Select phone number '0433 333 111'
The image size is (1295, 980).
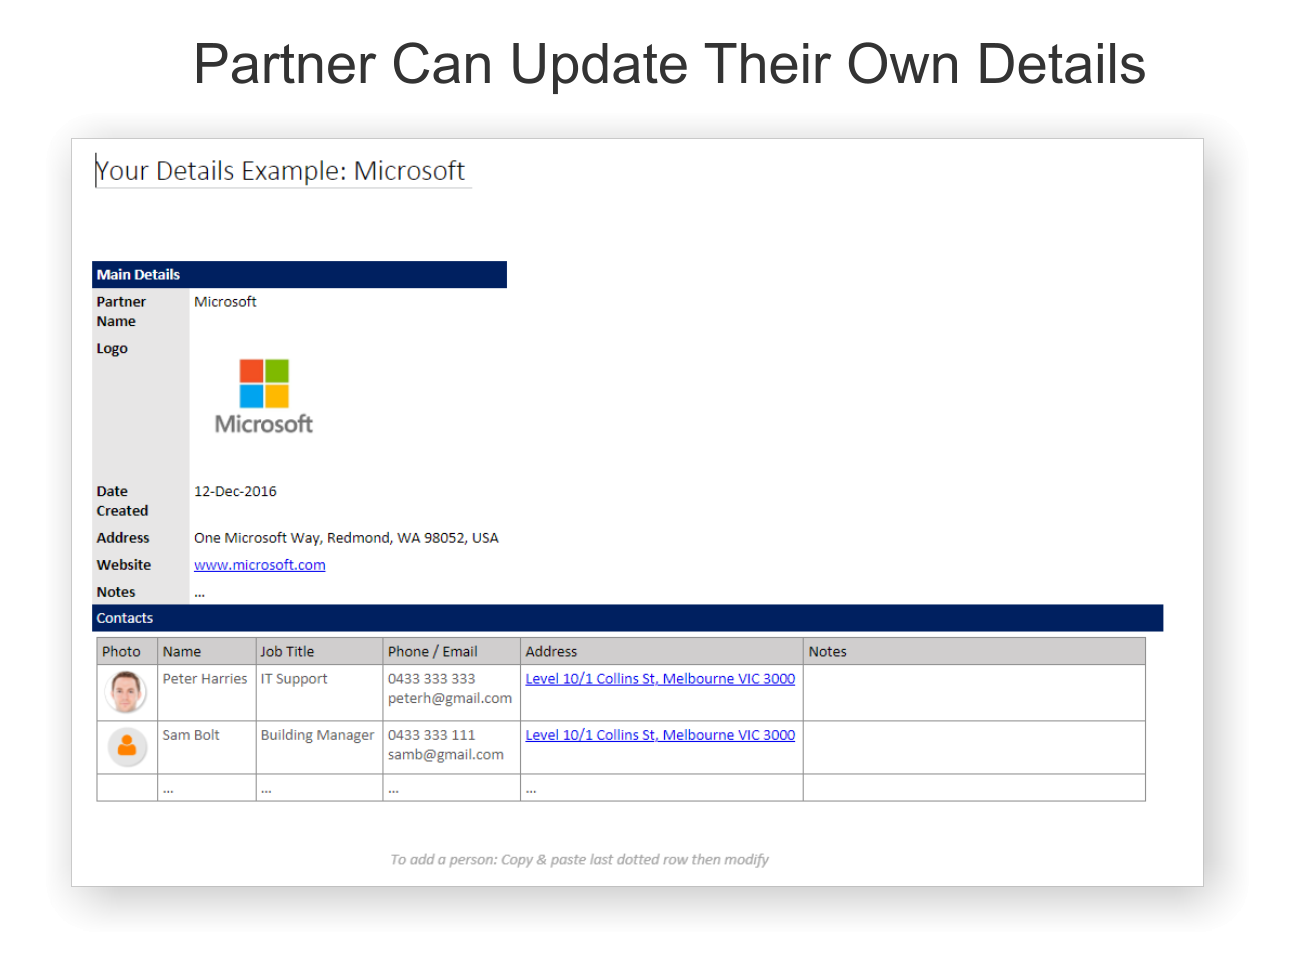432,735
